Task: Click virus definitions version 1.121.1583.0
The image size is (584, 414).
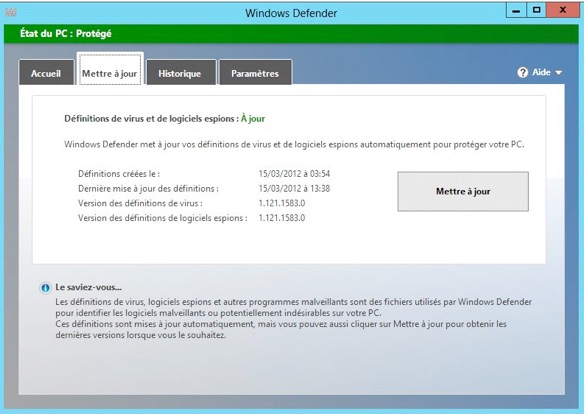Action: pos(282,203)
